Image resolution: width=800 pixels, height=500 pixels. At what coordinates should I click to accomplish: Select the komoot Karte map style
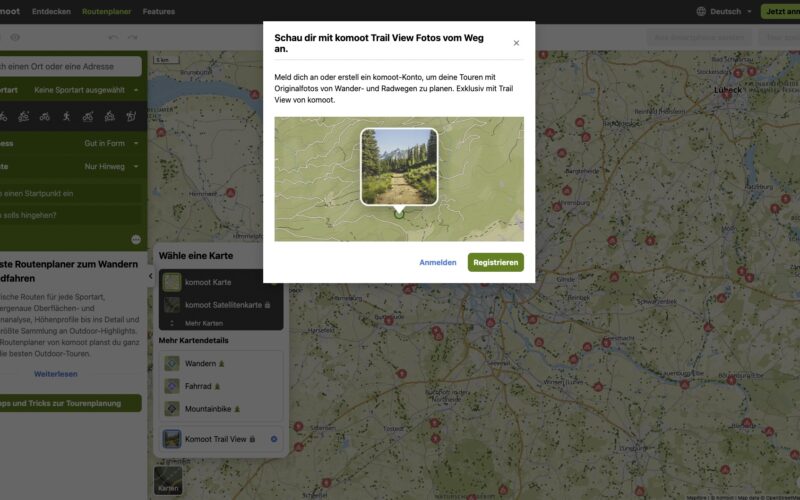220,282
